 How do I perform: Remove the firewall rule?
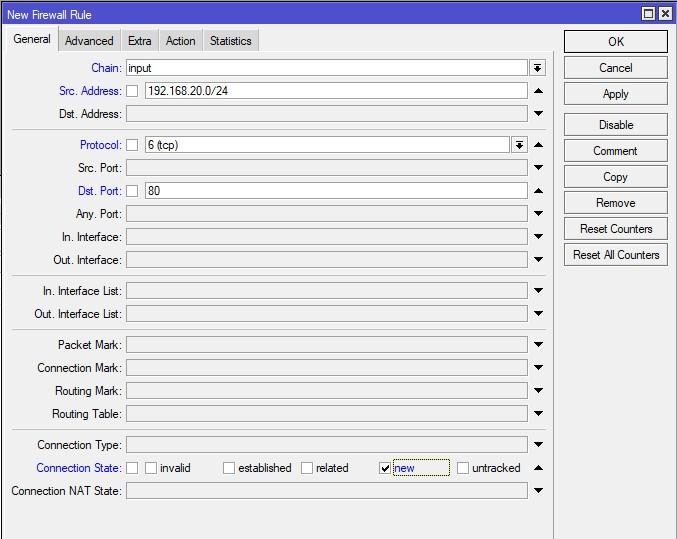(x=616, y=203)
